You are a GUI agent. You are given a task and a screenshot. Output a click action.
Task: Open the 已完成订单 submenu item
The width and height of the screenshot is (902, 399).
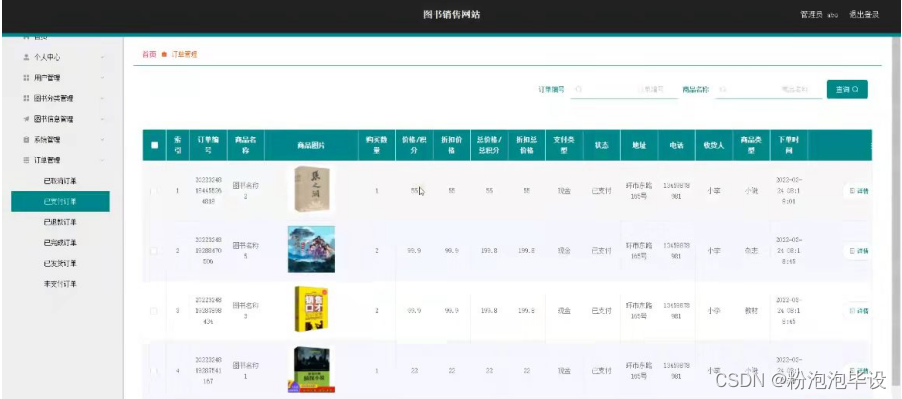point(60,243)
